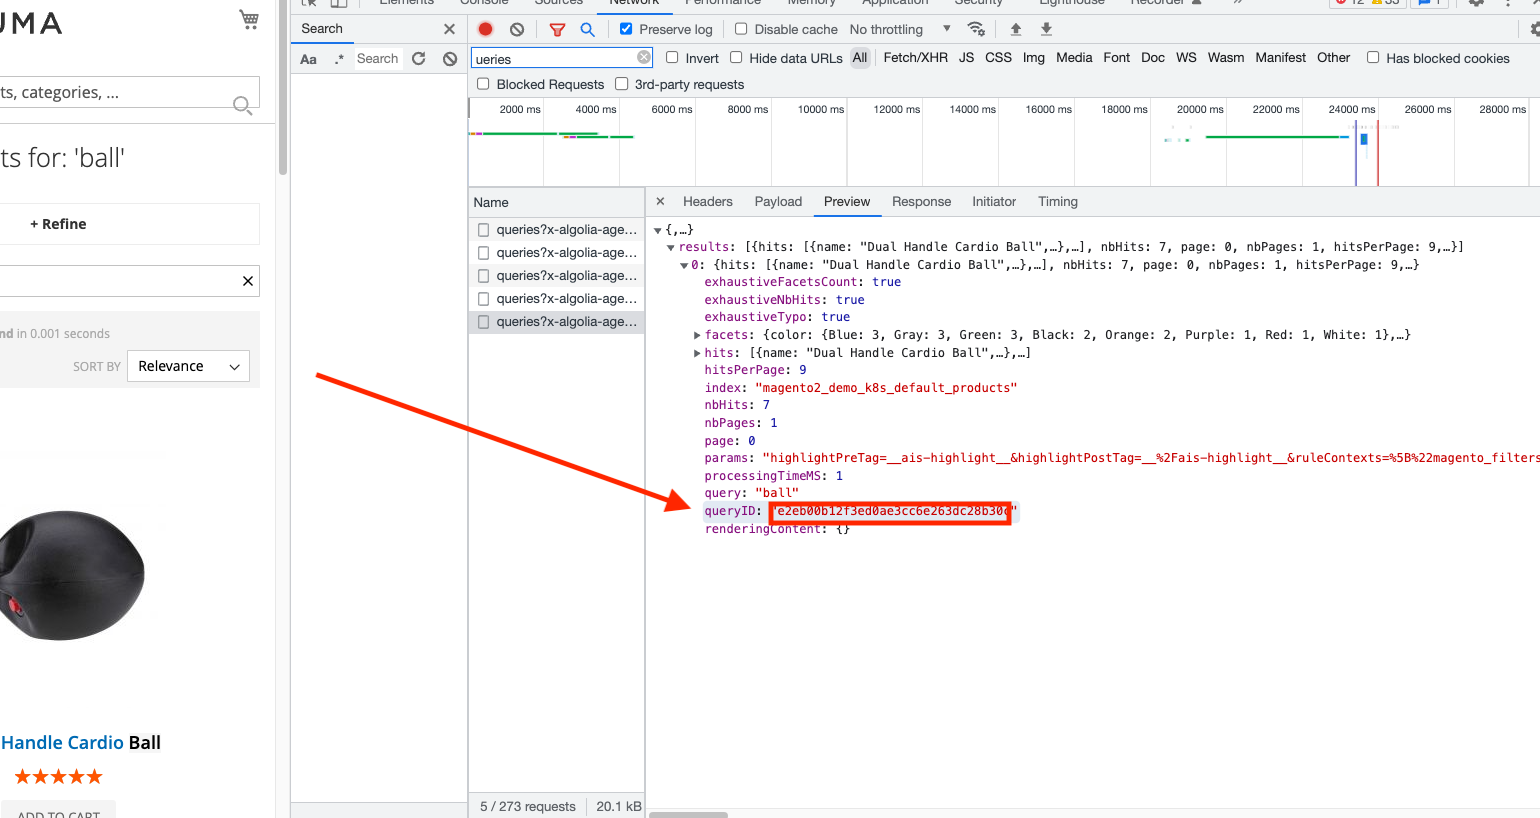1540x818 pixels.
Task: Collapse the root {,…} JSON object
Action: [x=658, y=230]
